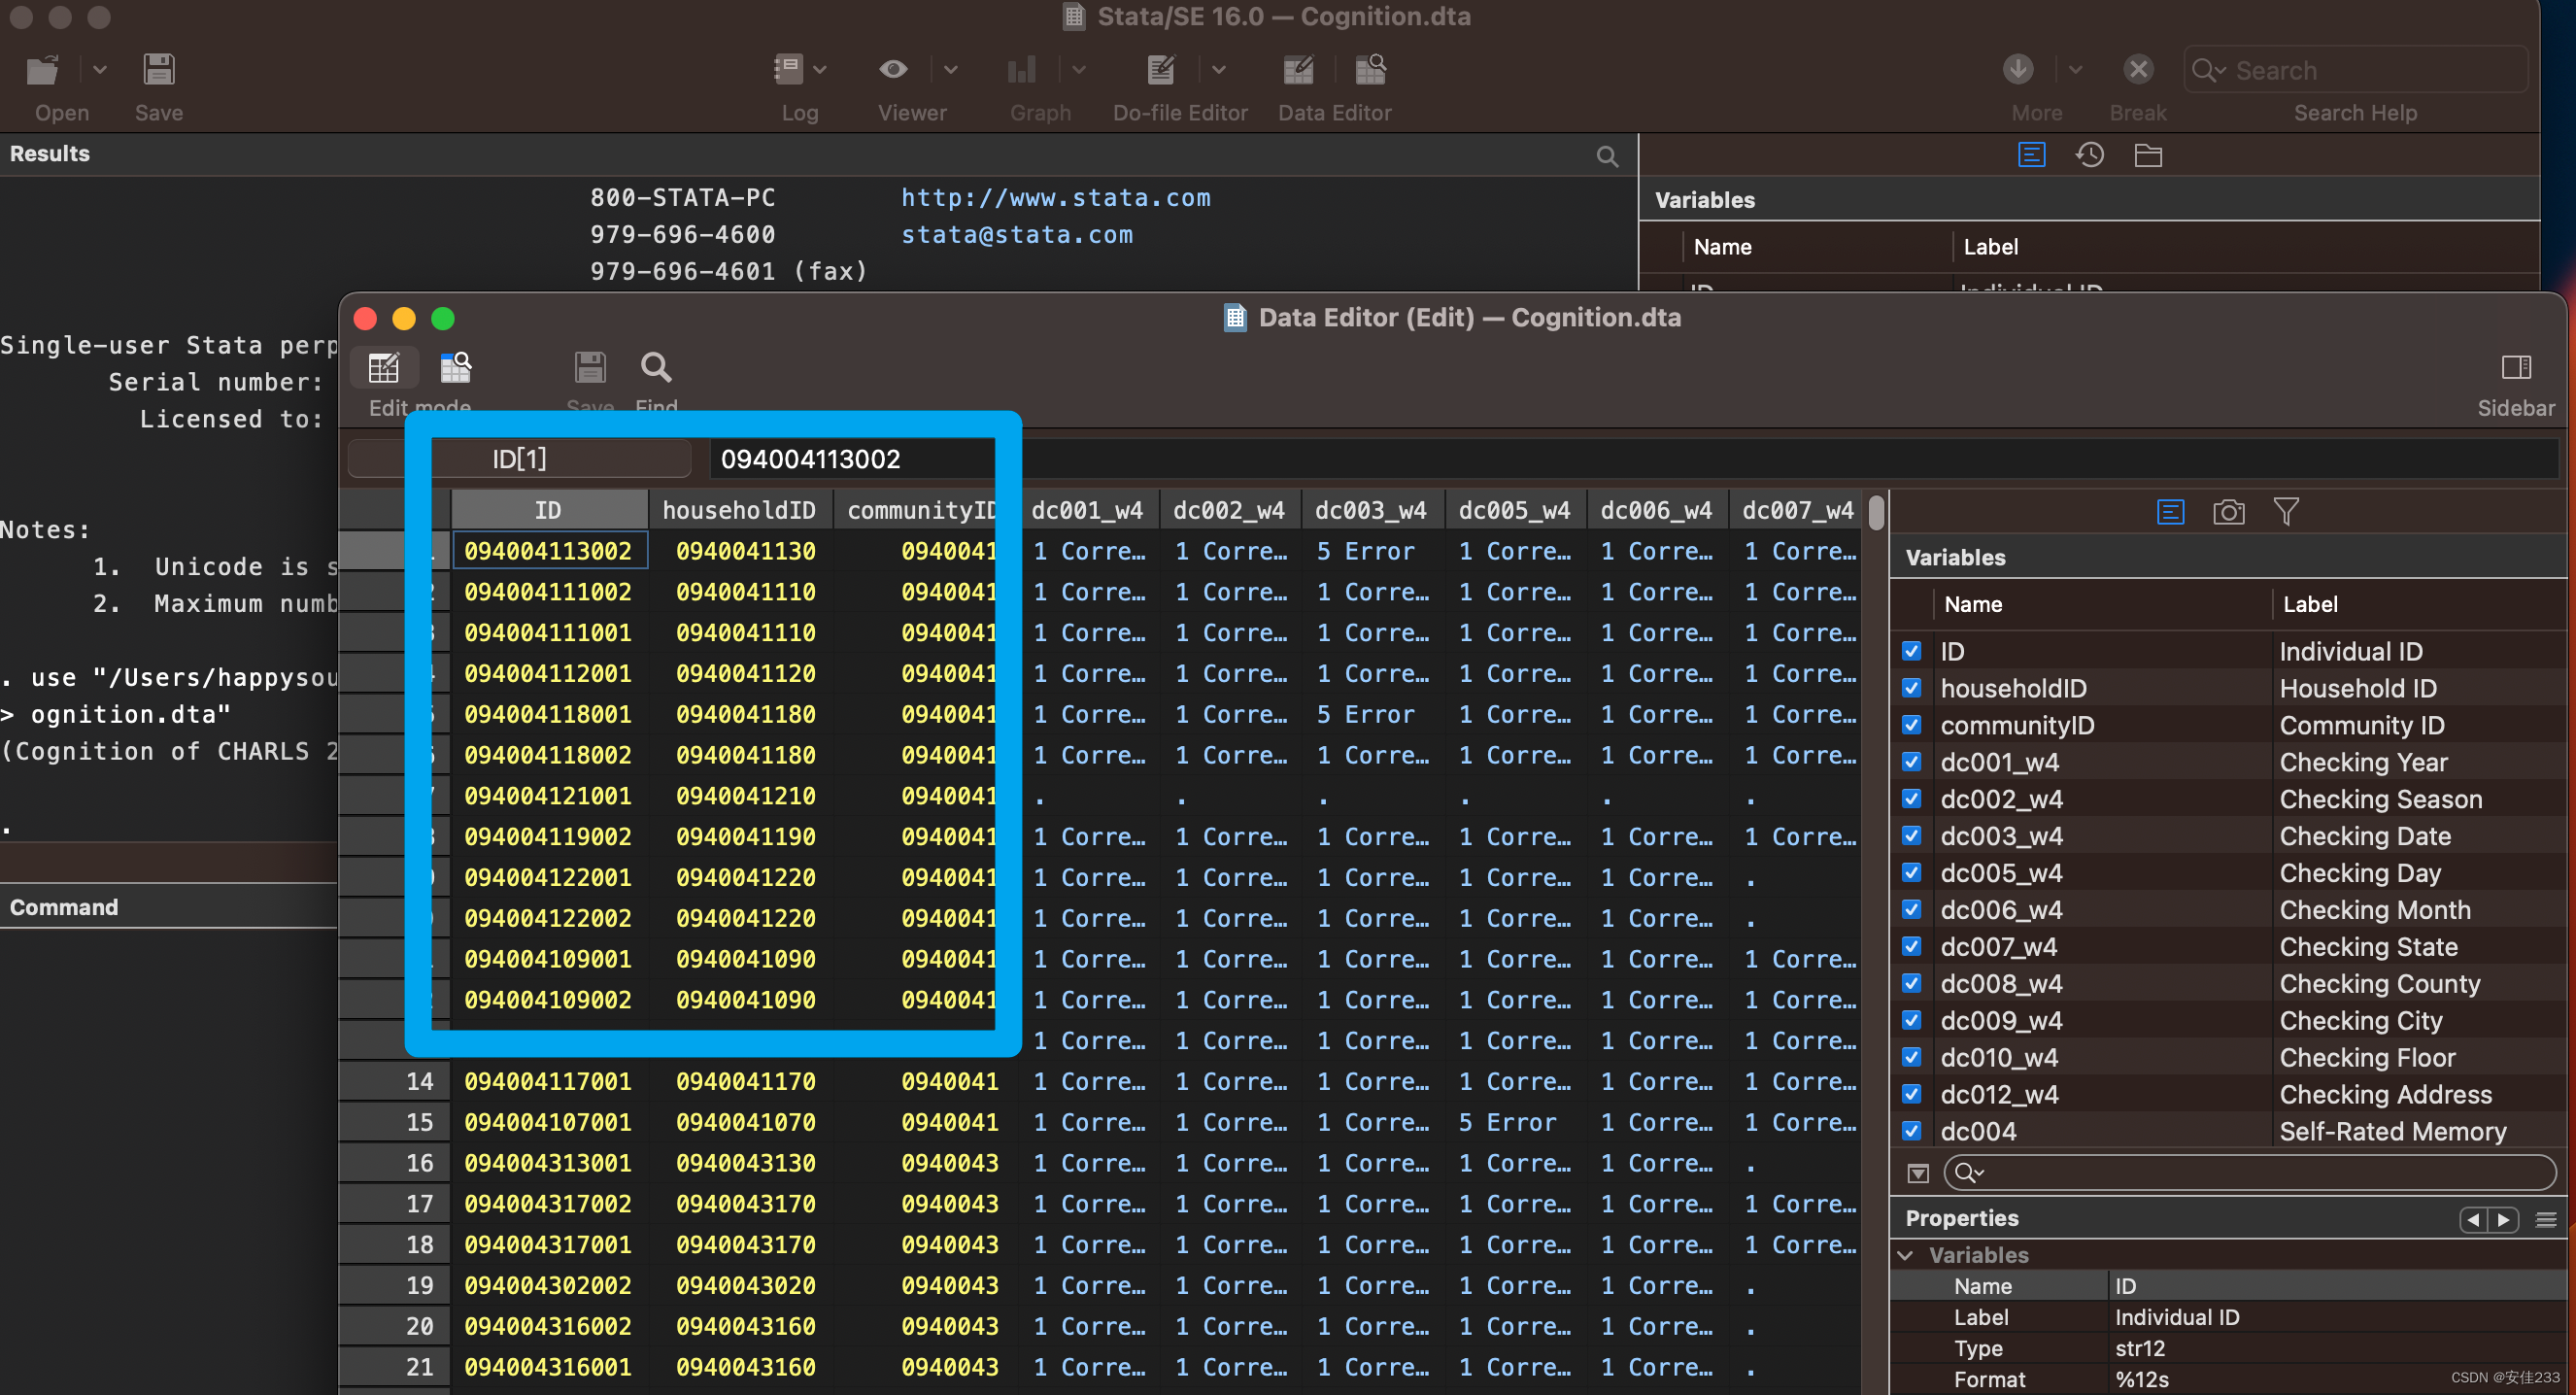The width and height of the screenshot is (2576, 1395).
Task: Click the Log toolbar icon
Action: click(x=788, y=70)
